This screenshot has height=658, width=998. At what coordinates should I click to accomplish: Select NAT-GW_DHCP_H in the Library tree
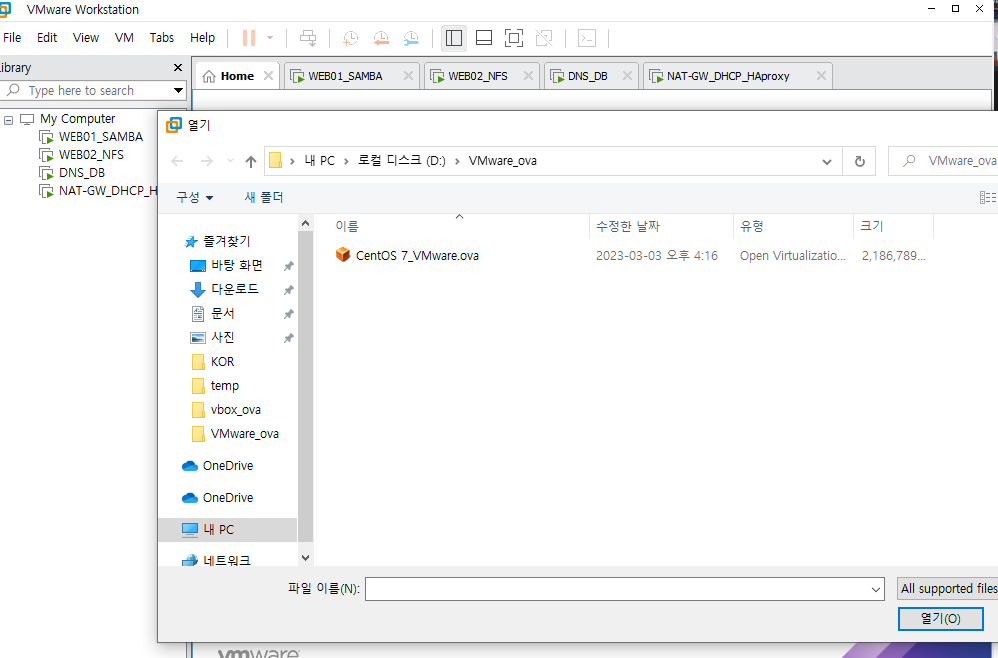98,190
